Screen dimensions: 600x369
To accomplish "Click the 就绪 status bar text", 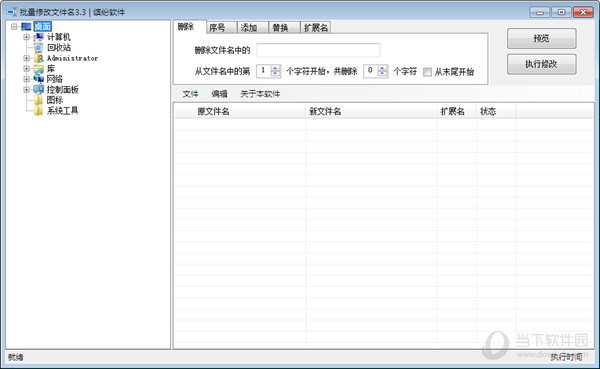I will (16, 357).
